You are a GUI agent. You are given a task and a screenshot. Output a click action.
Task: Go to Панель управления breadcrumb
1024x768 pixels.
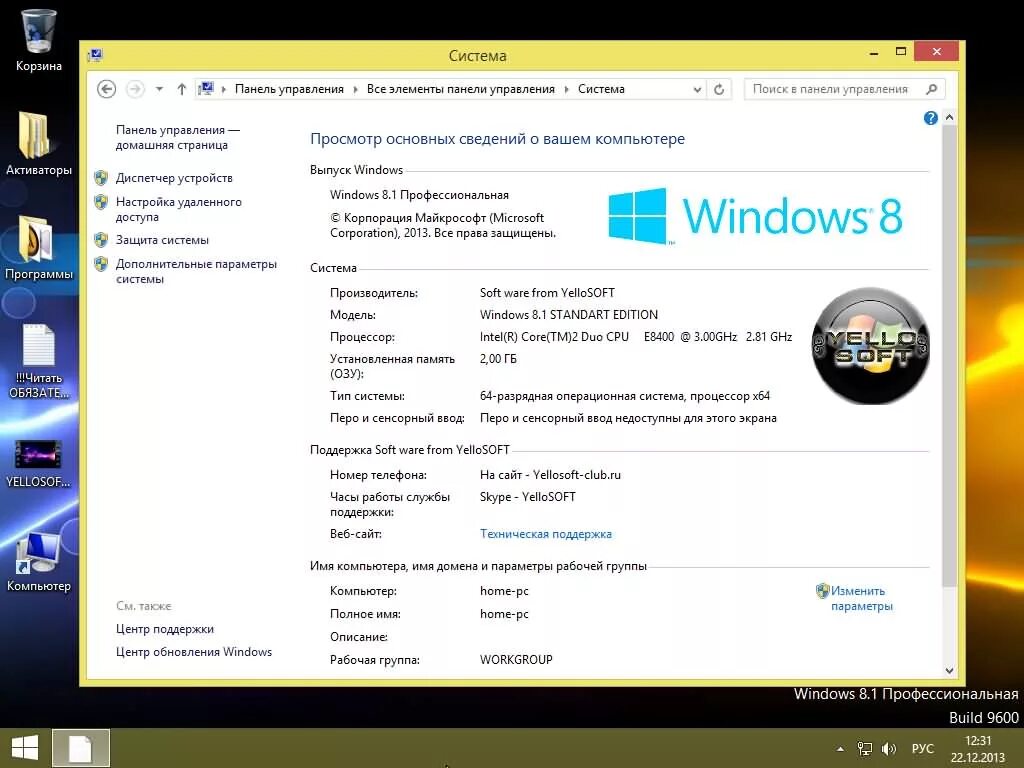[289, 89]
